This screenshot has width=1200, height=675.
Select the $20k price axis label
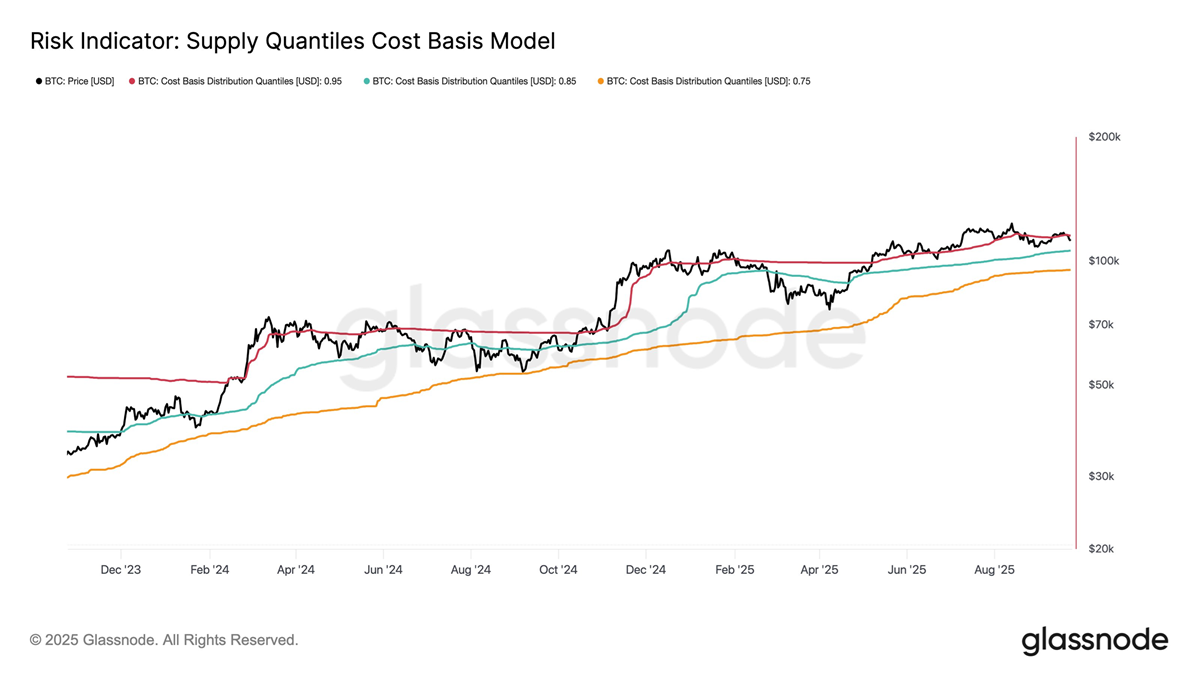pos(1101,549)
